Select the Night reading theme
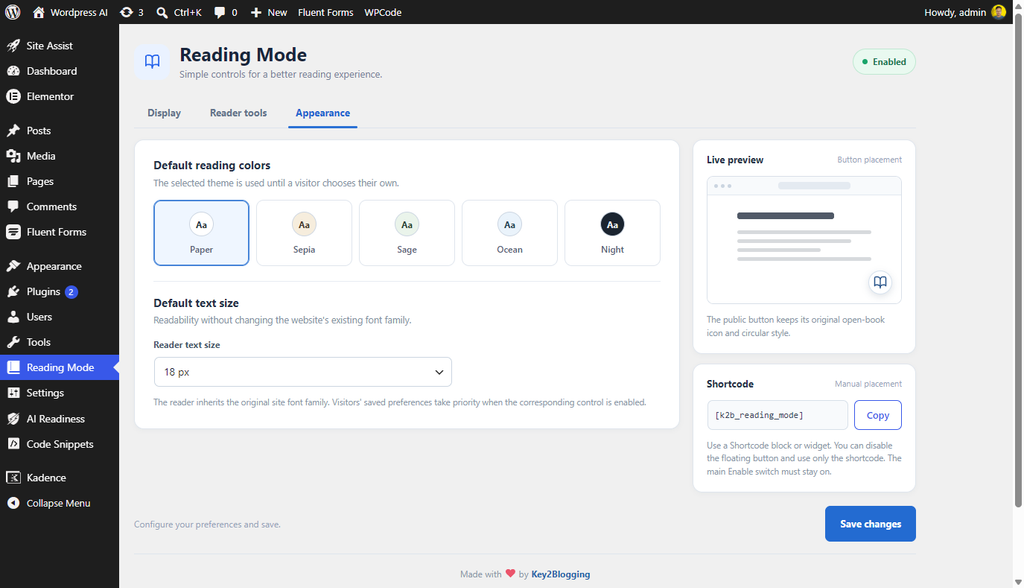This screenshot has width=1024, height=588. click(x=613, y=233)
